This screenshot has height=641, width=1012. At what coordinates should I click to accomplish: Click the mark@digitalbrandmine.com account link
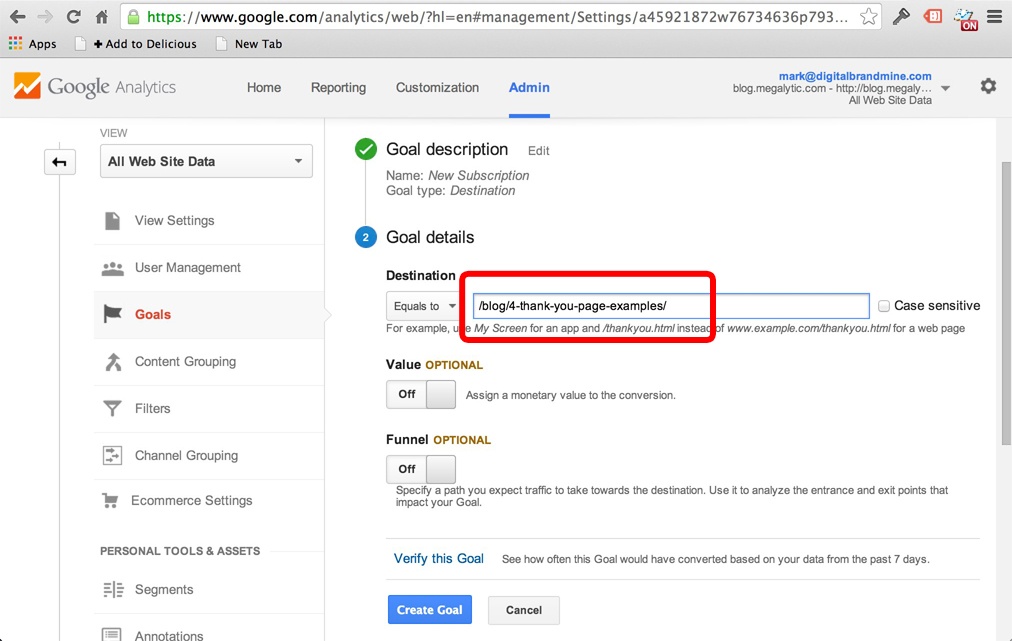pos(855,76)
